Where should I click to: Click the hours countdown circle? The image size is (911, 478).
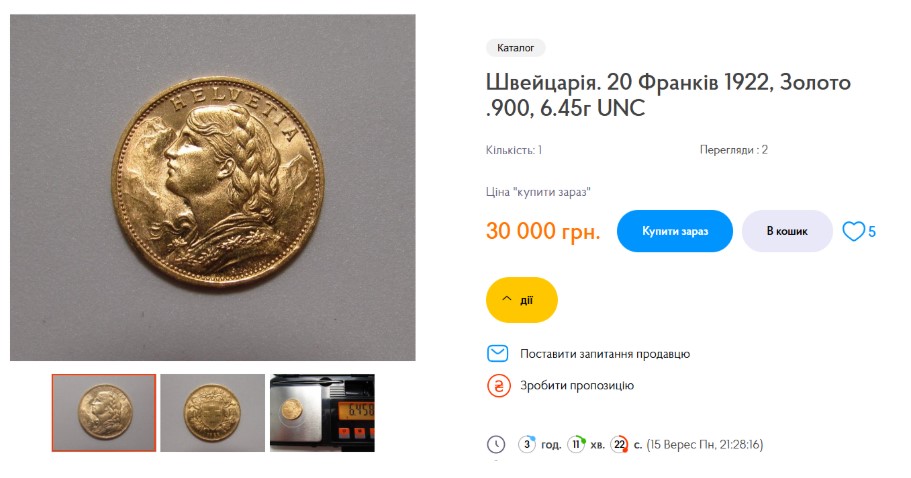coord(527,444)
